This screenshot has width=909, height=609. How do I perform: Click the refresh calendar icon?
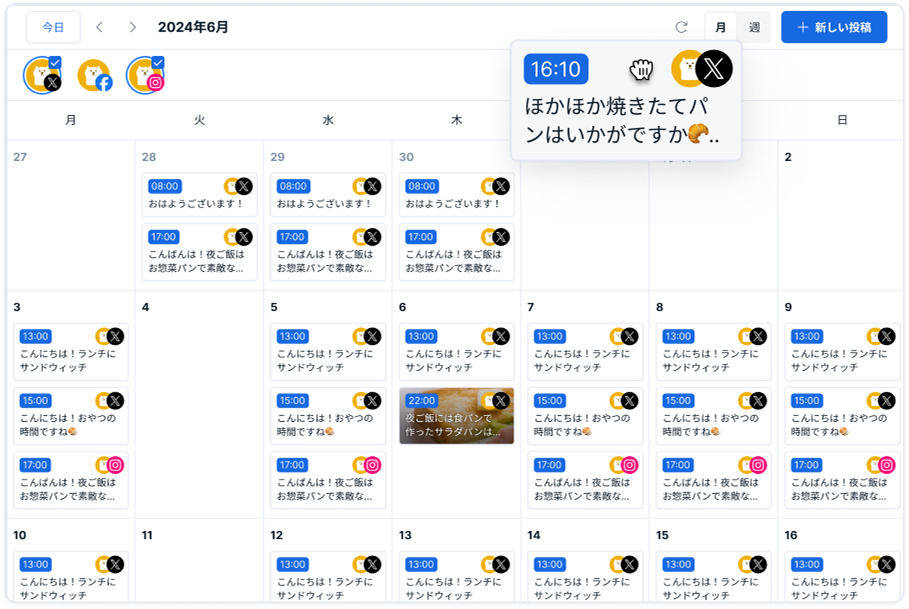[x=682, y=28]
